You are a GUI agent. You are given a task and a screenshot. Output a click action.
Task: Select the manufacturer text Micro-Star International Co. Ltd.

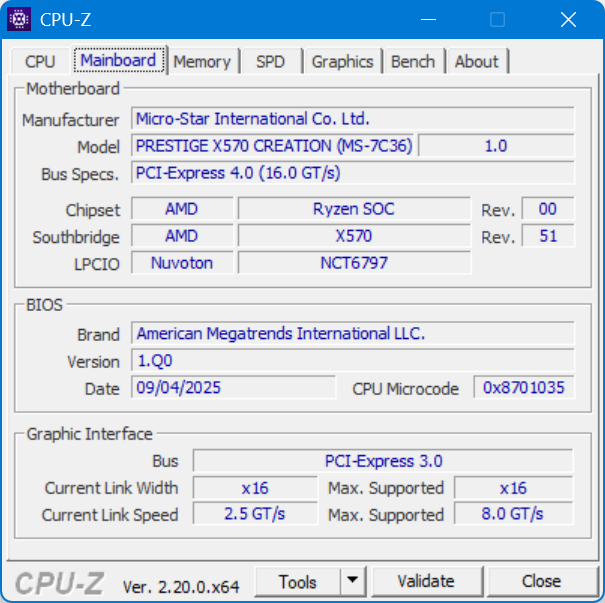point(253,119)
